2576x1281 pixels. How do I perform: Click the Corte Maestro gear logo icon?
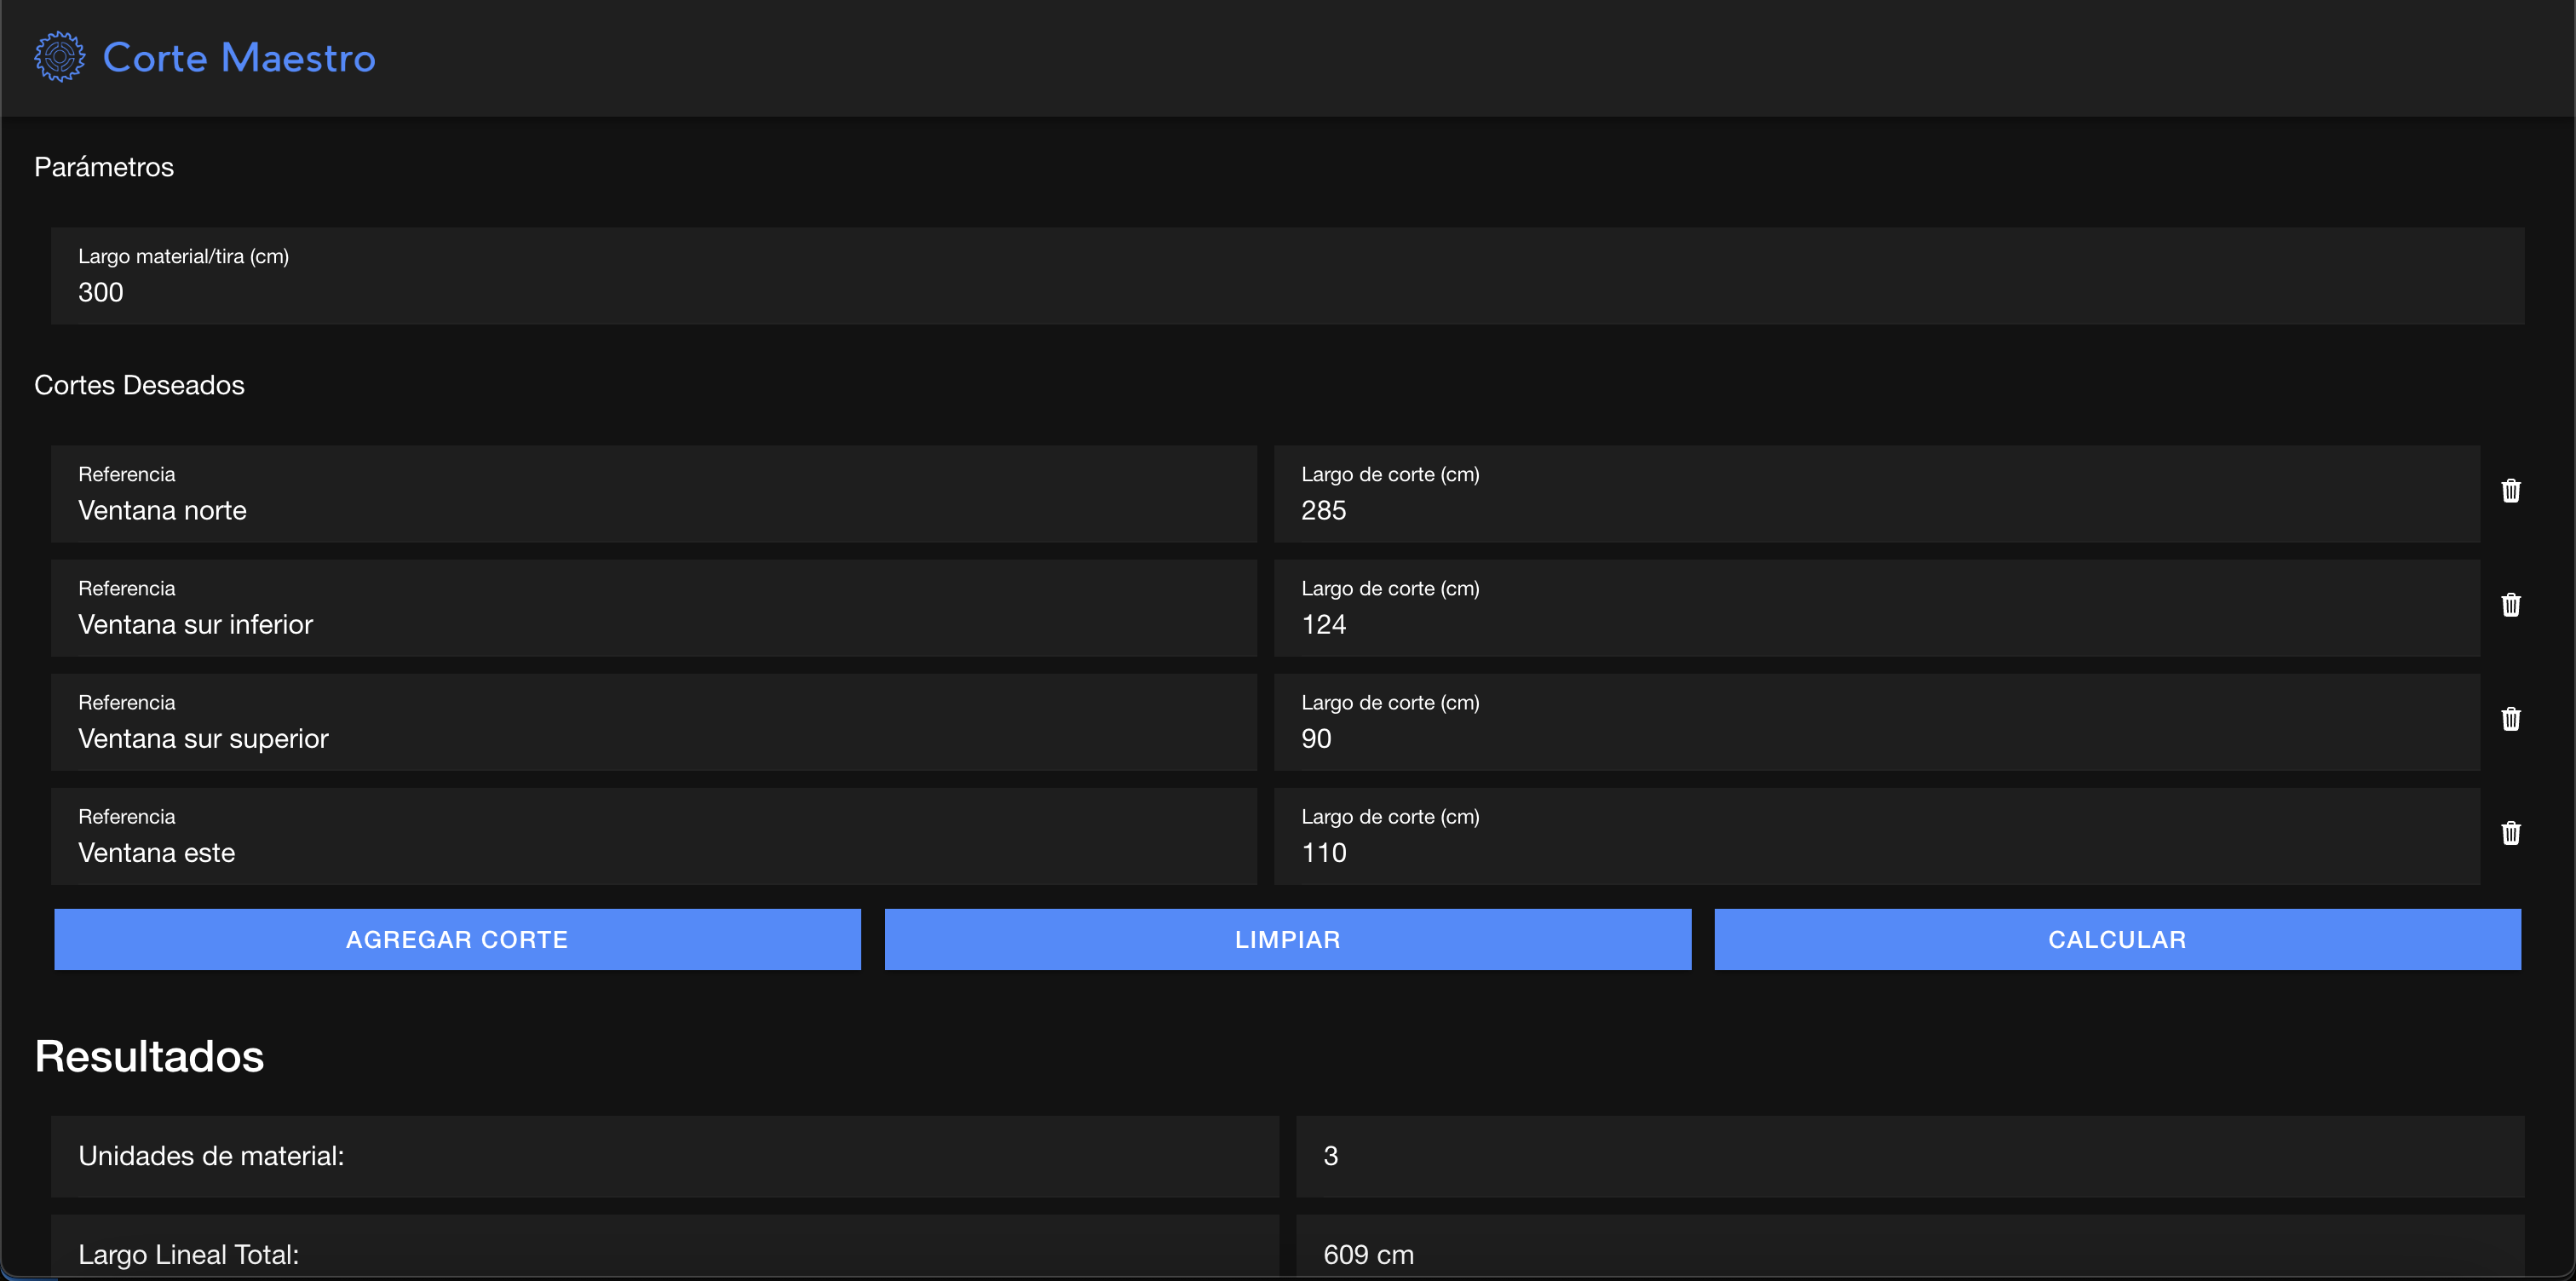click(x=60, y=57)
